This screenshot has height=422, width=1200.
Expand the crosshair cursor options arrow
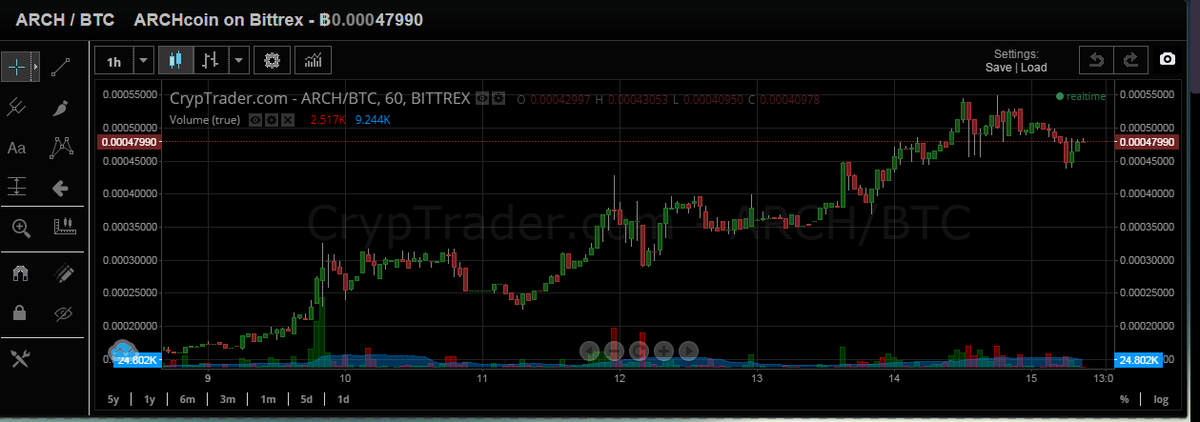(36, 68)
